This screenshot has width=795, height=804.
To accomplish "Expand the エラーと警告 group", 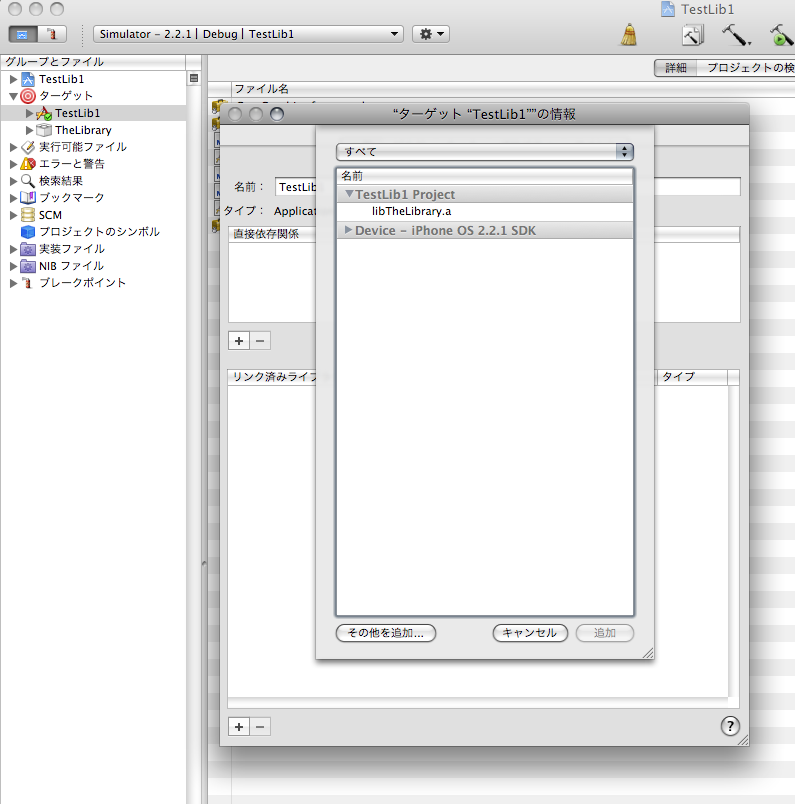I will pos(13,164).
